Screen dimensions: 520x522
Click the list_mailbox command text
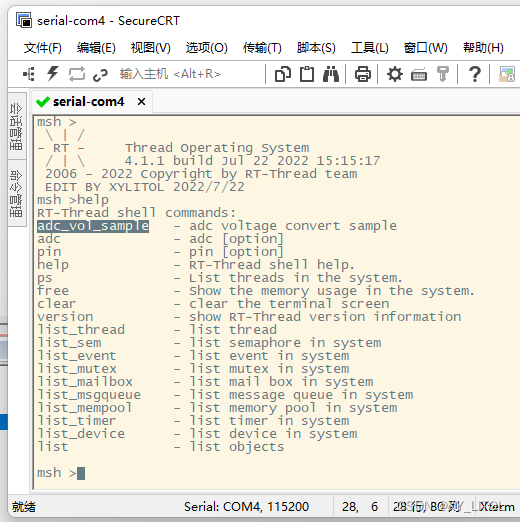85,382
